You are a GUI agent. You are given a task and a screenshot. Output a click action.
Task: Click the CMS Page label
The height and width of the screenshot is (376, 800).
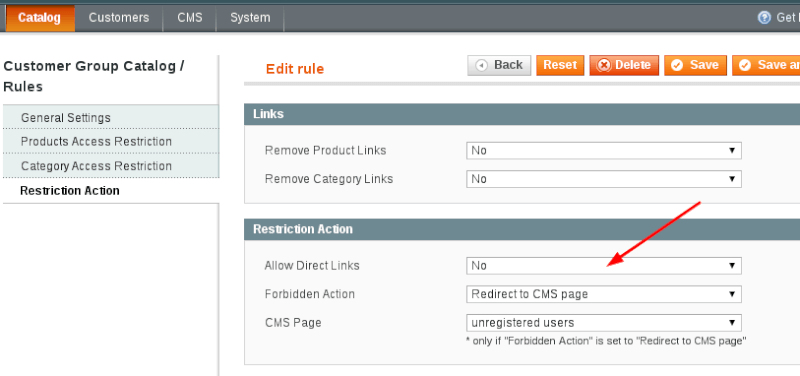point(293,323)
